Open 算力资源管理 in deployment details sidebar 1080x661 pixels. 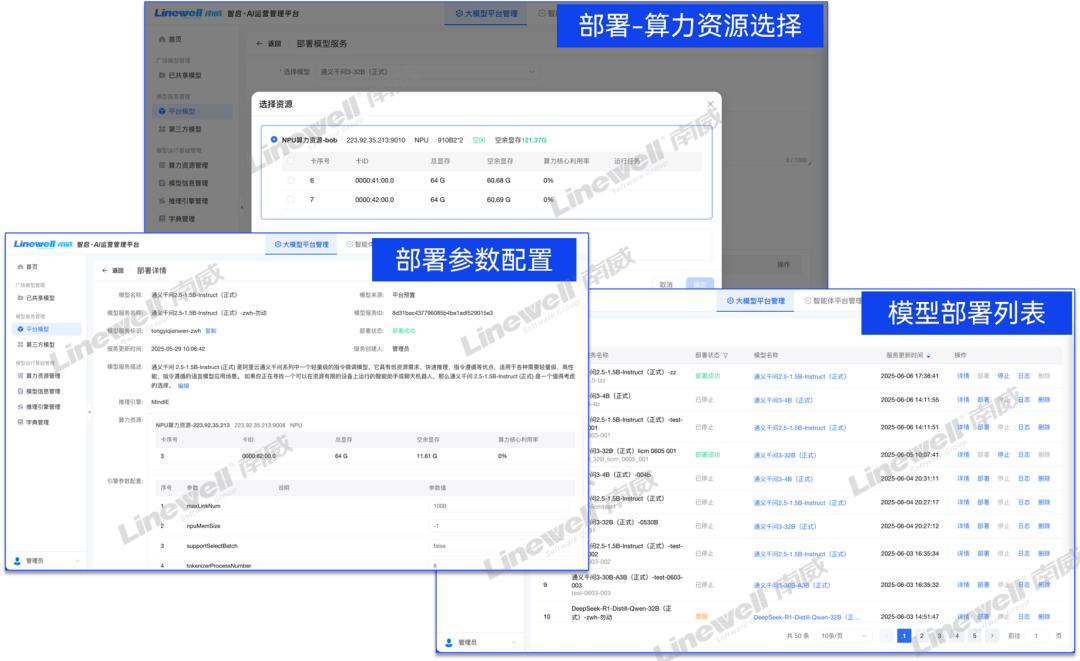tap(43, 376)
